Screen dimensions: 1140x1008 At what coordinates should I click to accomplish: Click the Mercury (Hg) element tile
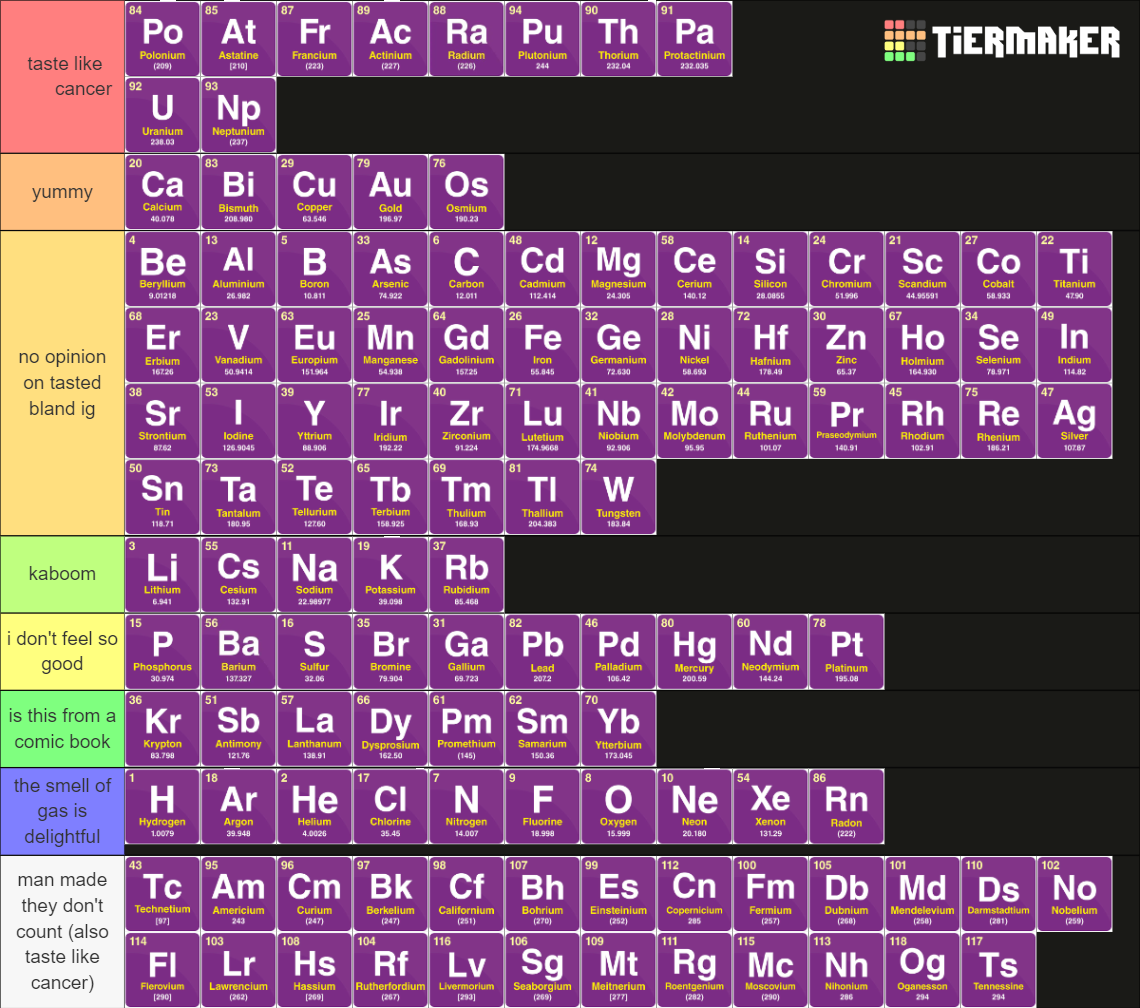point(694,651)
